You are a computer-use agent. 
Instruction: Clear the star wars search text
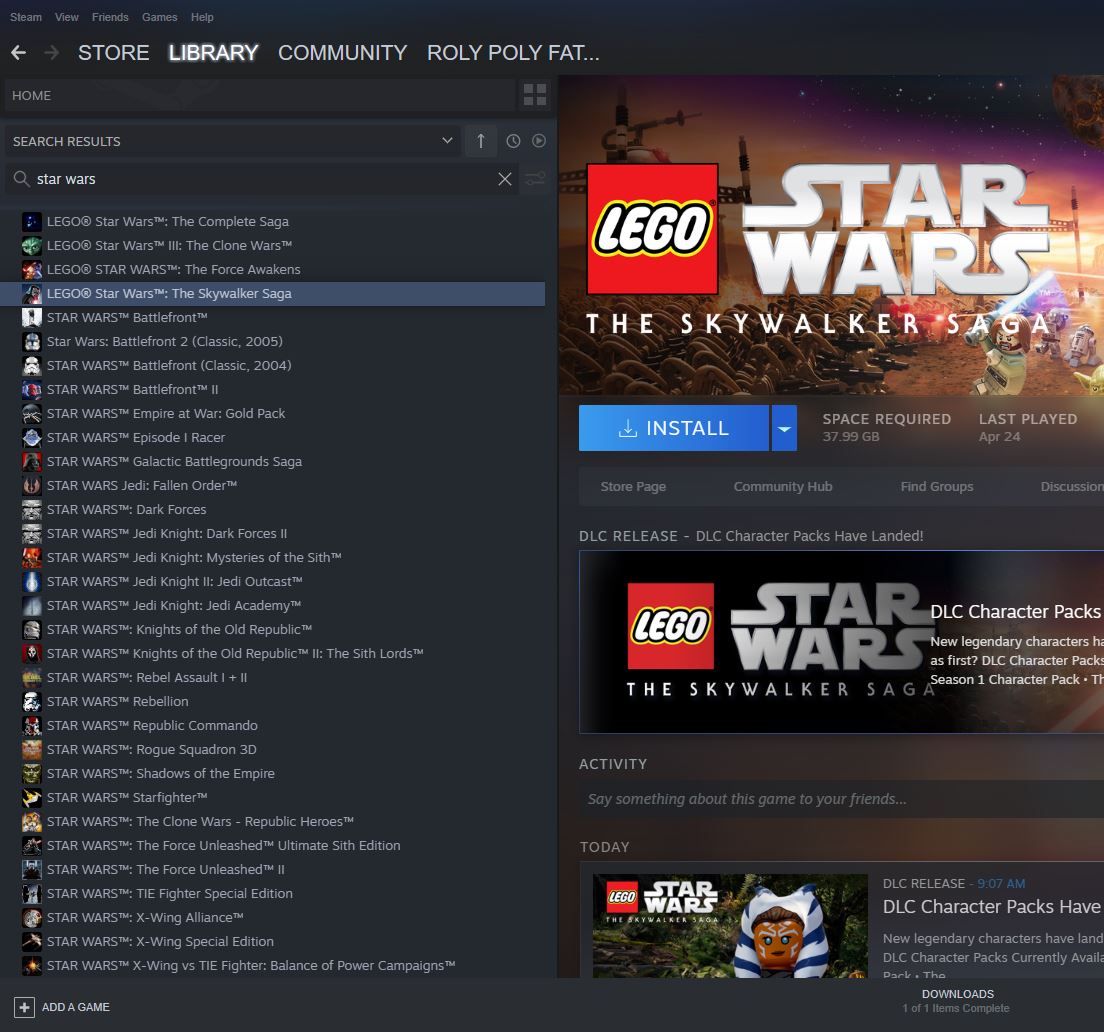505,180
